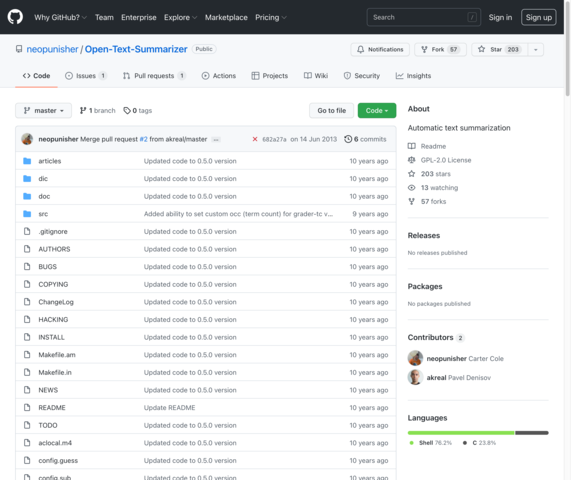The width and height of the screenshot is (571, 480).
Task: Click the Go to file button
Action: pyautogui.click(x=331, y=110)
